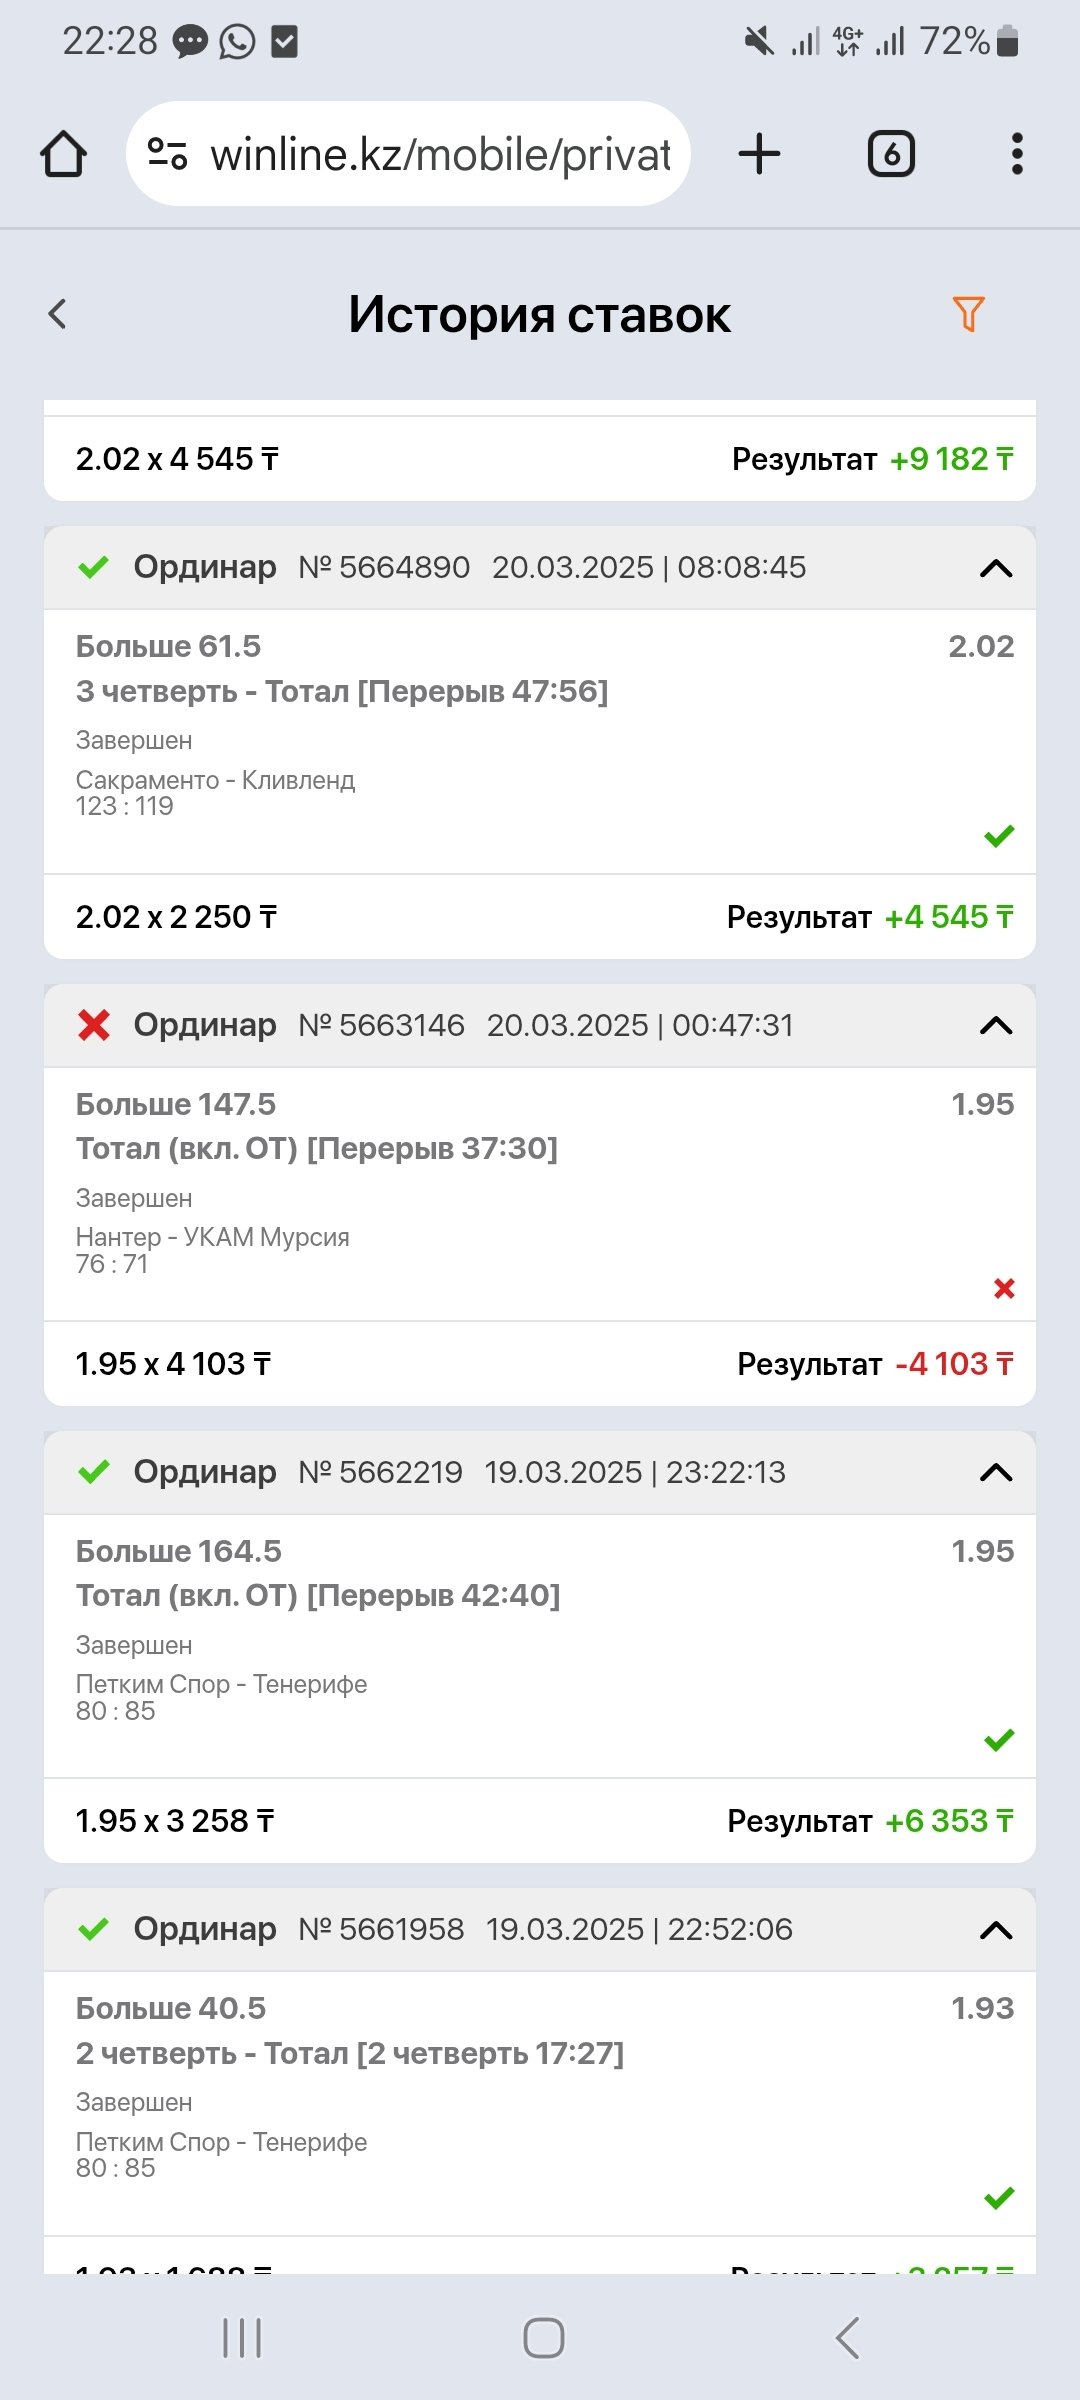The height and width of the screenshot is (2400, 1080).
Task: Tap the site info icon in address bar
Action: tap(167, 155)
